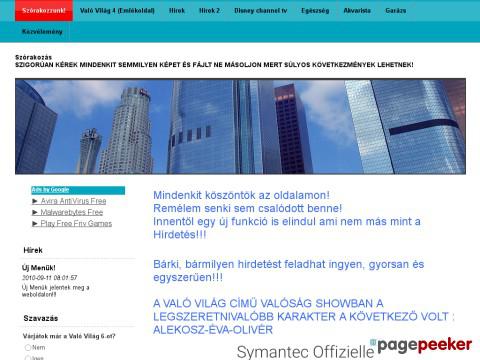The width and height of the screenshot is (480, 360).
Task: Open Disney channel tv page
Action: 260,11
